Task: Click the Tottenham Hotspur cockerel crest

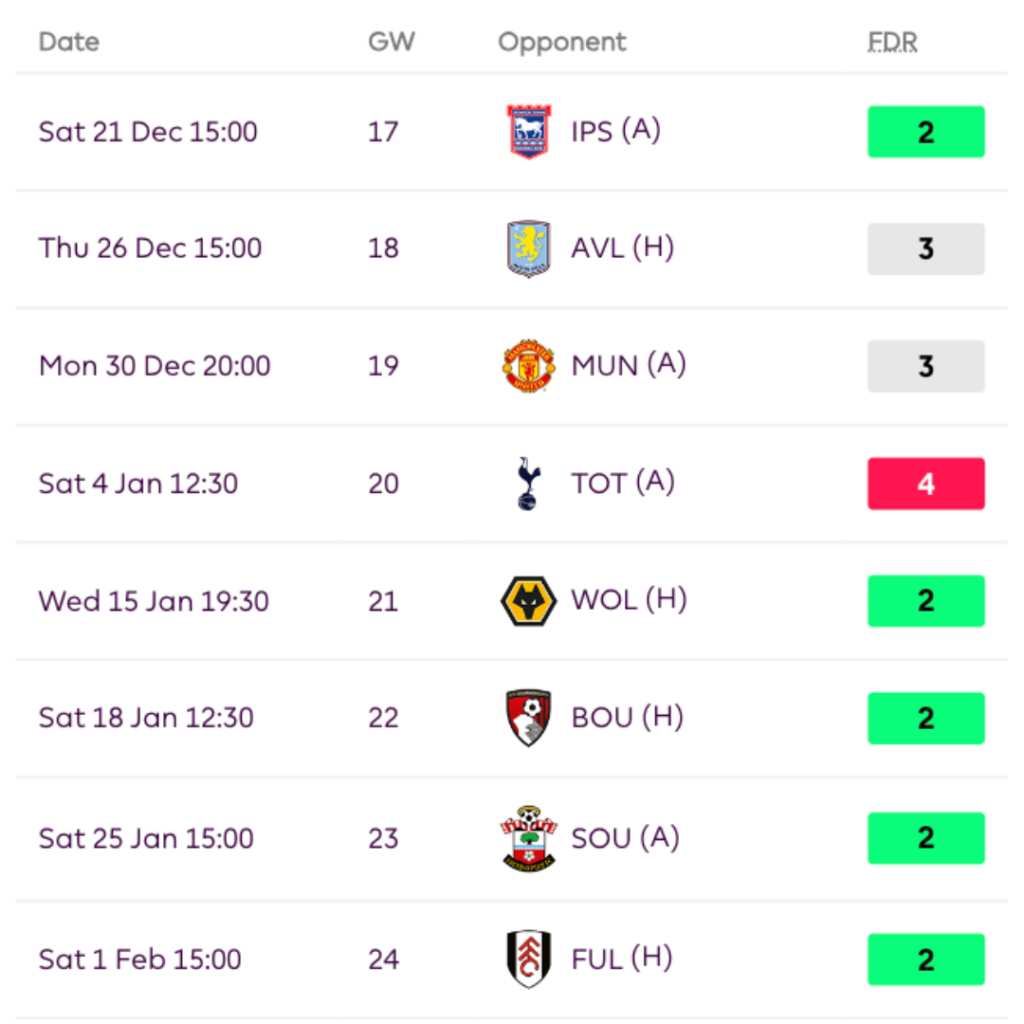Action: click(x=528, y=484)
